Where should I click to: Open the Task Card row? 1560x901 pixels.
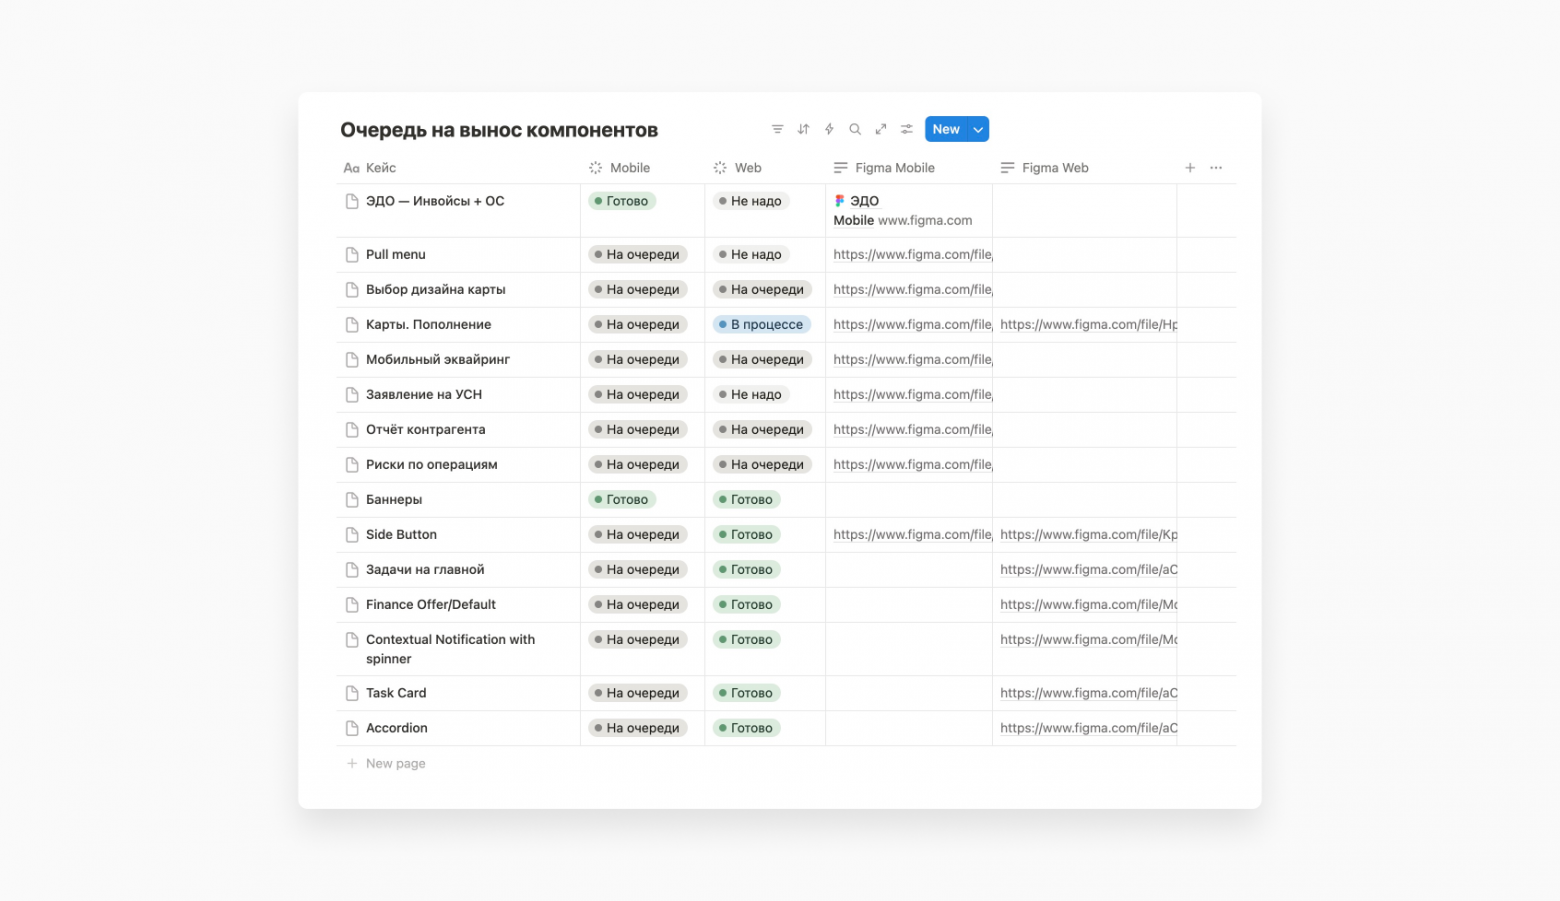point(396,693)
